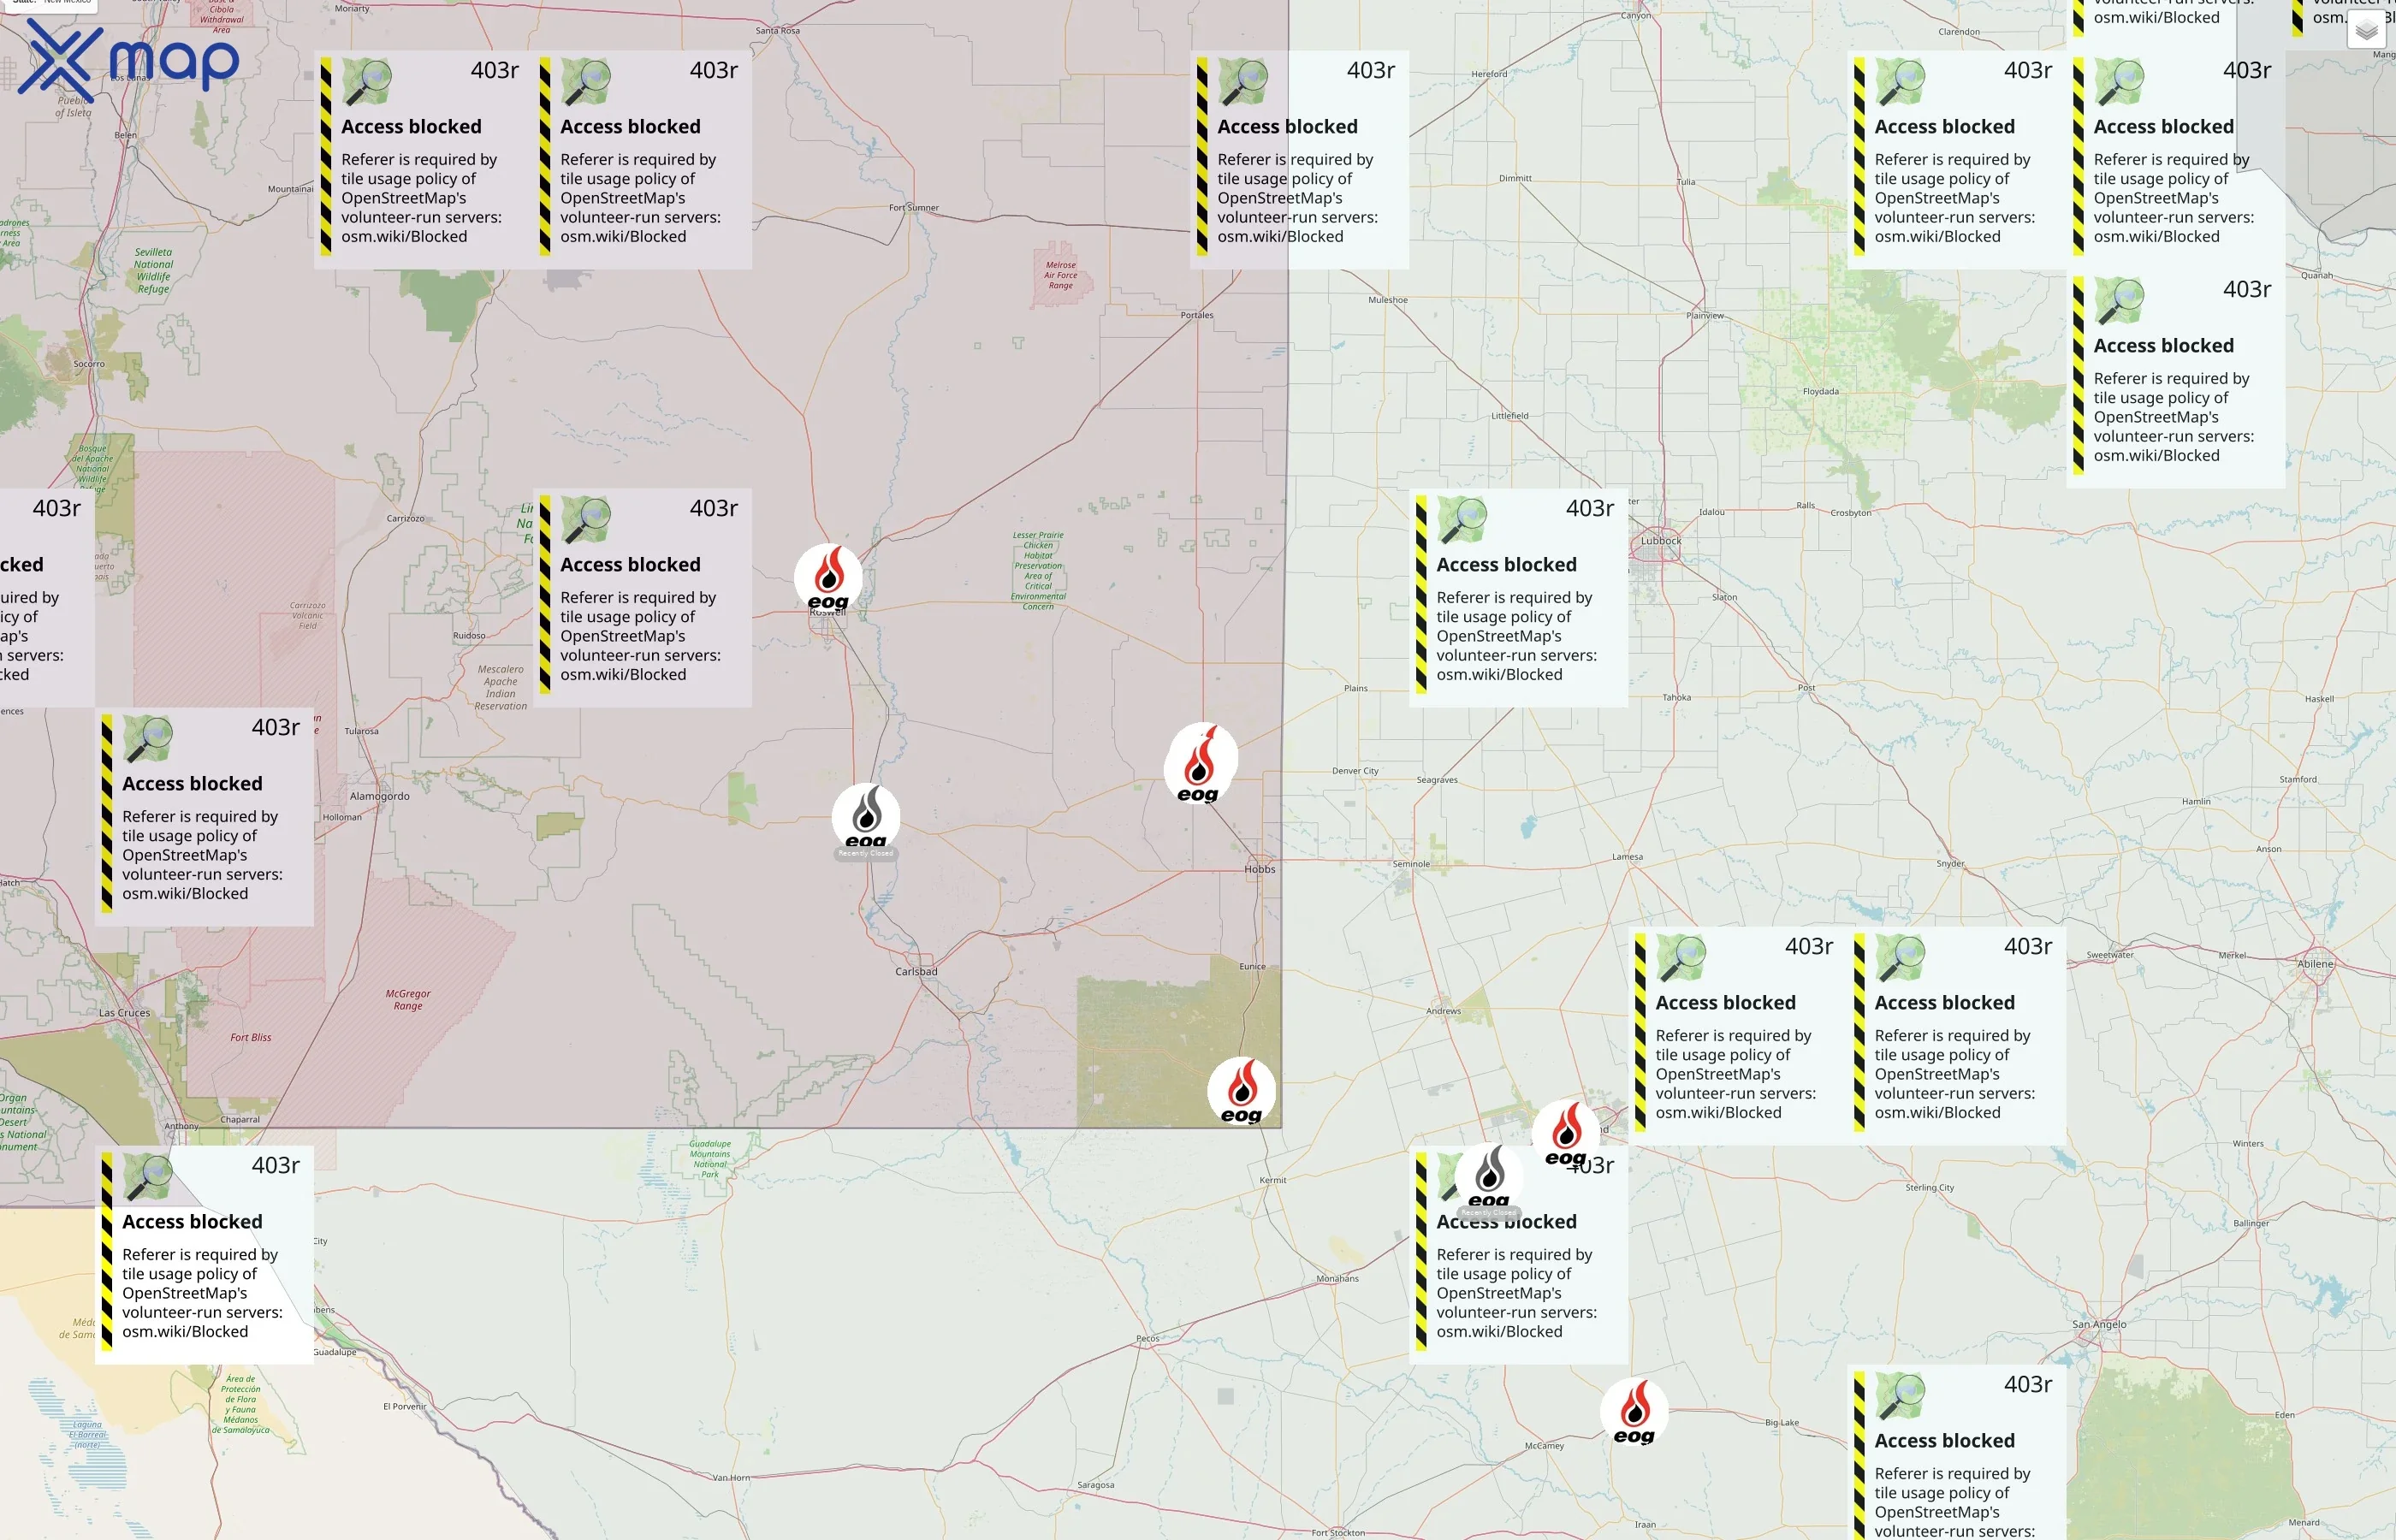Click the Ruidoso town label

click(x=469, y=635)
